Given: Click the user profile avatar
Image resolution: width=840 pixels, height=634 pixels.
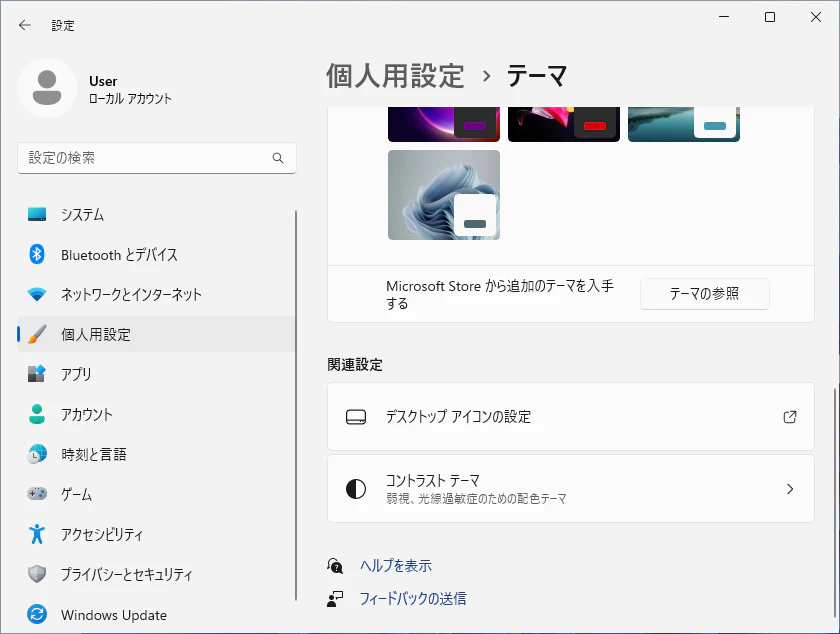Looking at the screenshot, I should pos(47,88).
